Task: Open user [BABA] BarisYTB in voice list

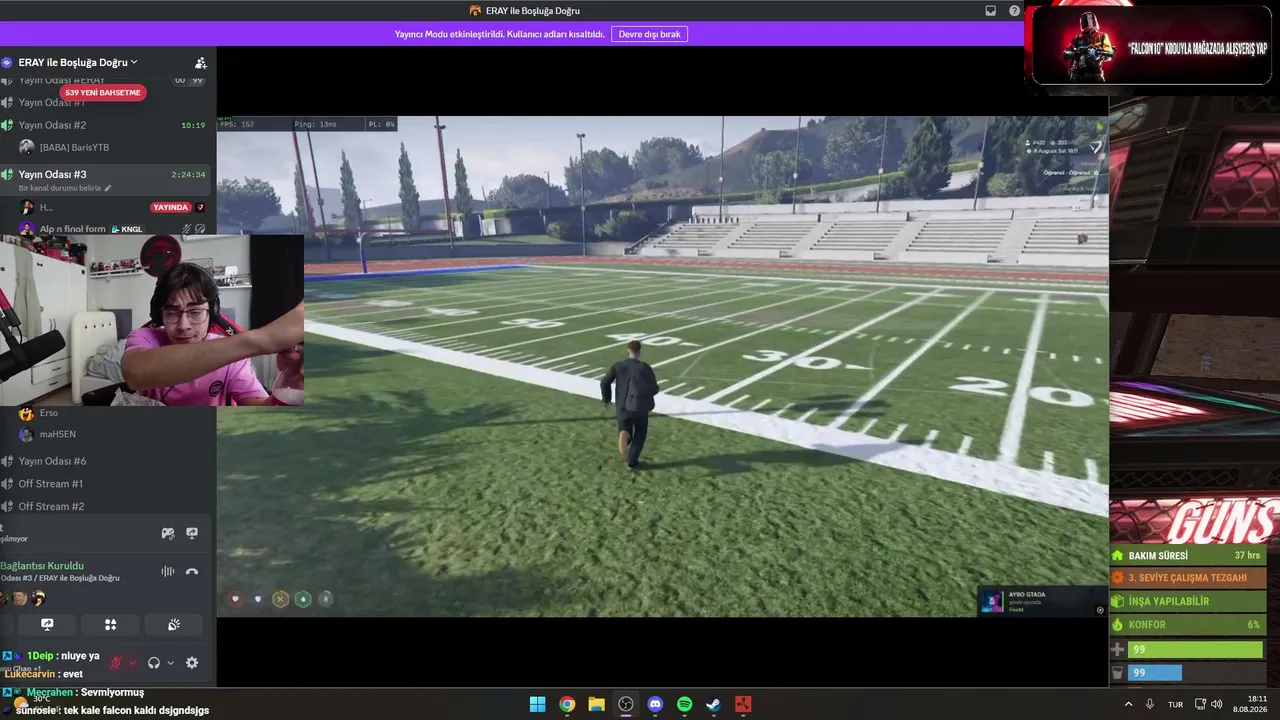Action: tap(65, 147)
